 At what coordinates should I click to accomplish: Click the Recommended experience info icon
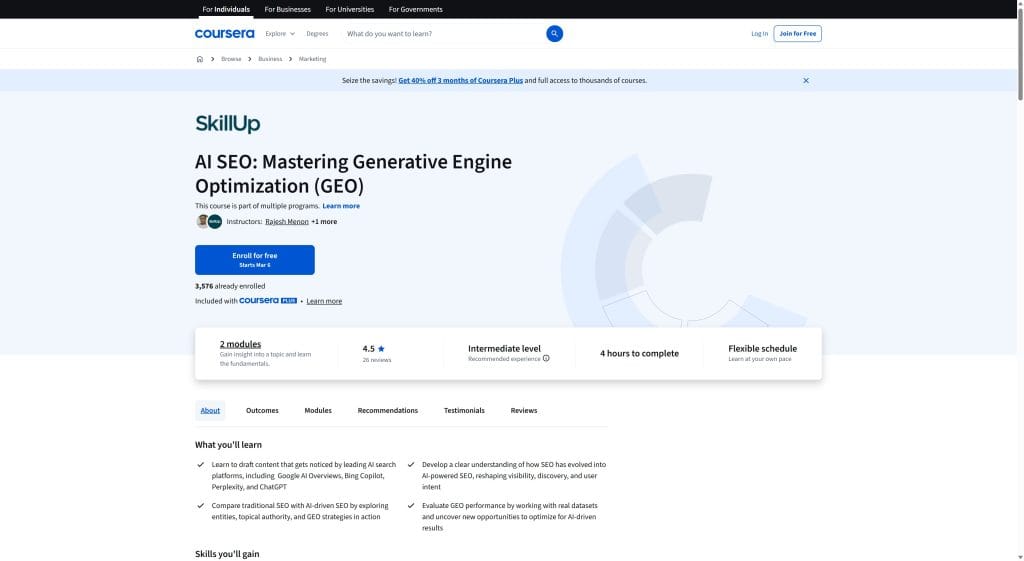pos(546,359)
